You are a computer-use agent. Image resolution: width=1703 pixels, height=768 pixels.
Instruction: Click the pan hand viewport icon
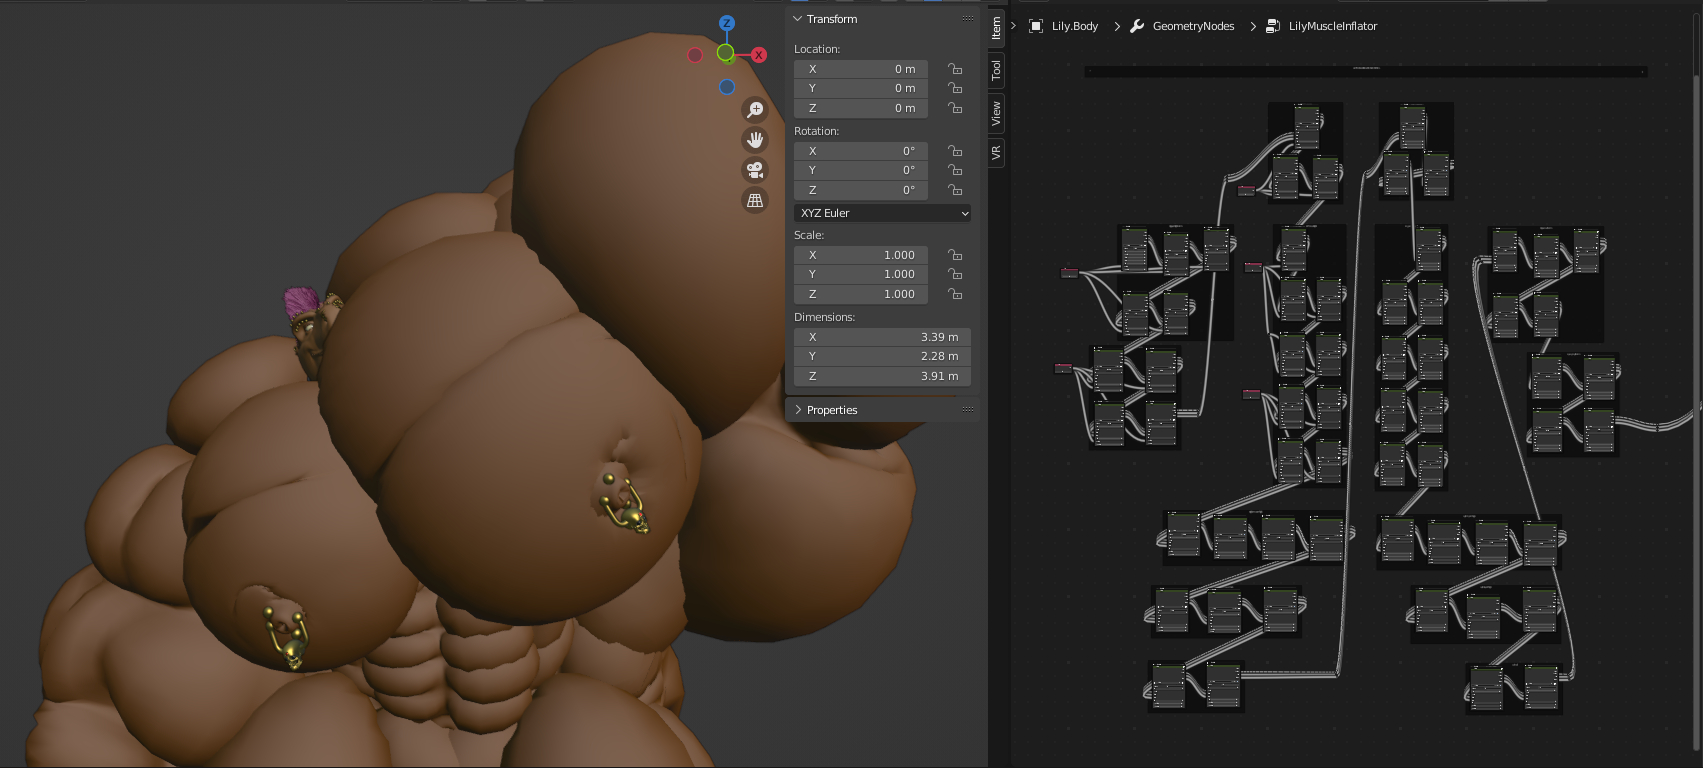point(755,140)
